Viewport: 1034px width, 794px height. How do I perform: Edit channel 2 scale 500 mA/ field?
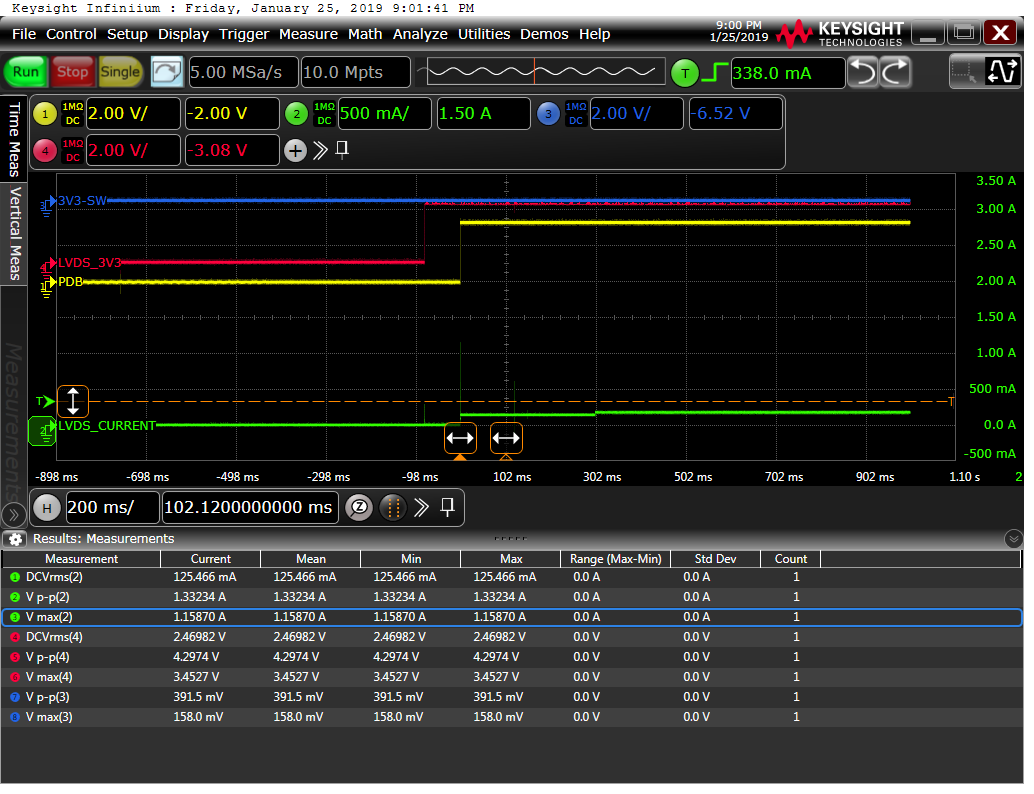point(385,113)
